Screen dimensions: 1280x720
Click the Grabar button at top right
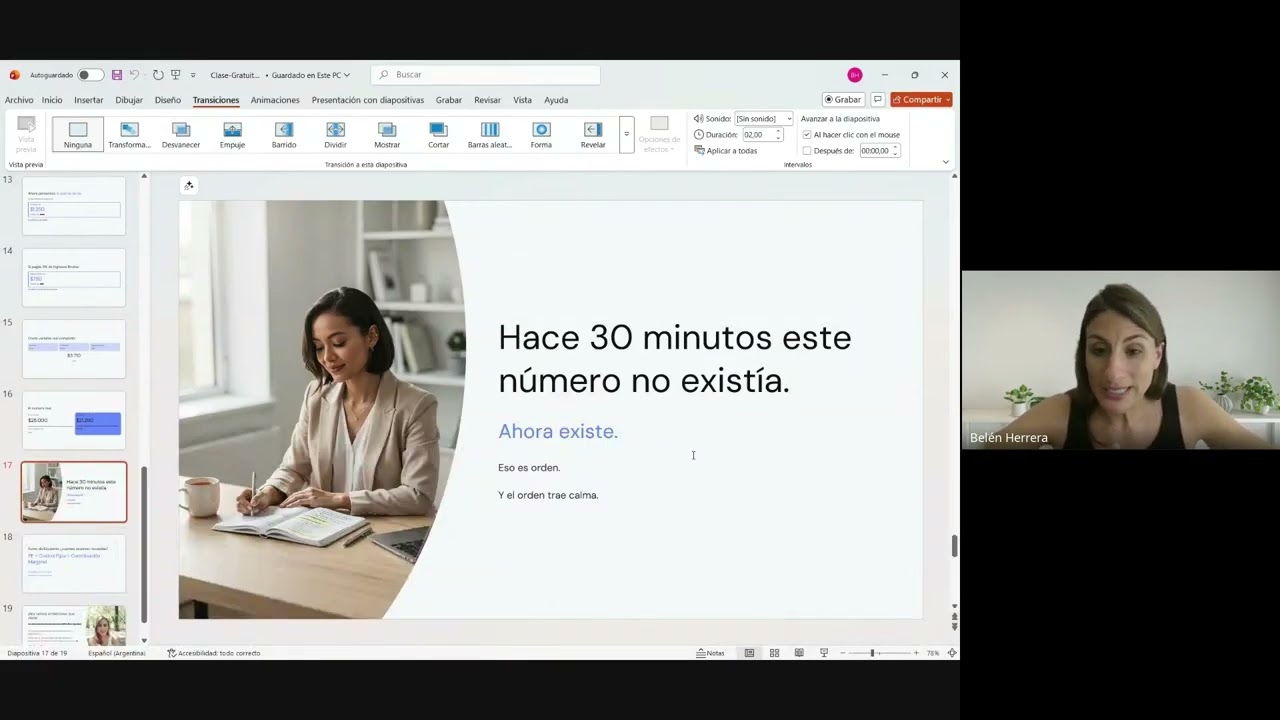coord(843,100)
